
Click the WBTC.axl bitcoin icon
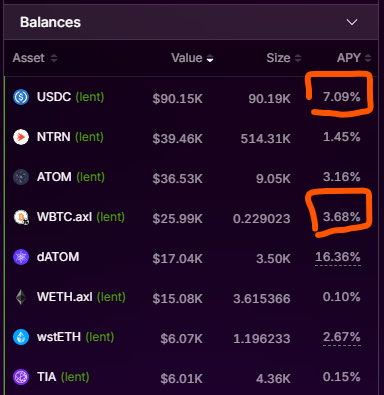pos(21,217)
